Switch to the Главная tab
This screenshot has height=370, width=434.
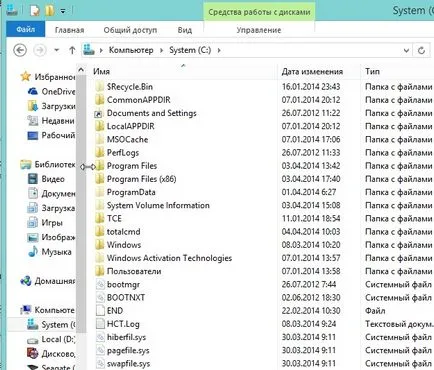coord(69,30)
